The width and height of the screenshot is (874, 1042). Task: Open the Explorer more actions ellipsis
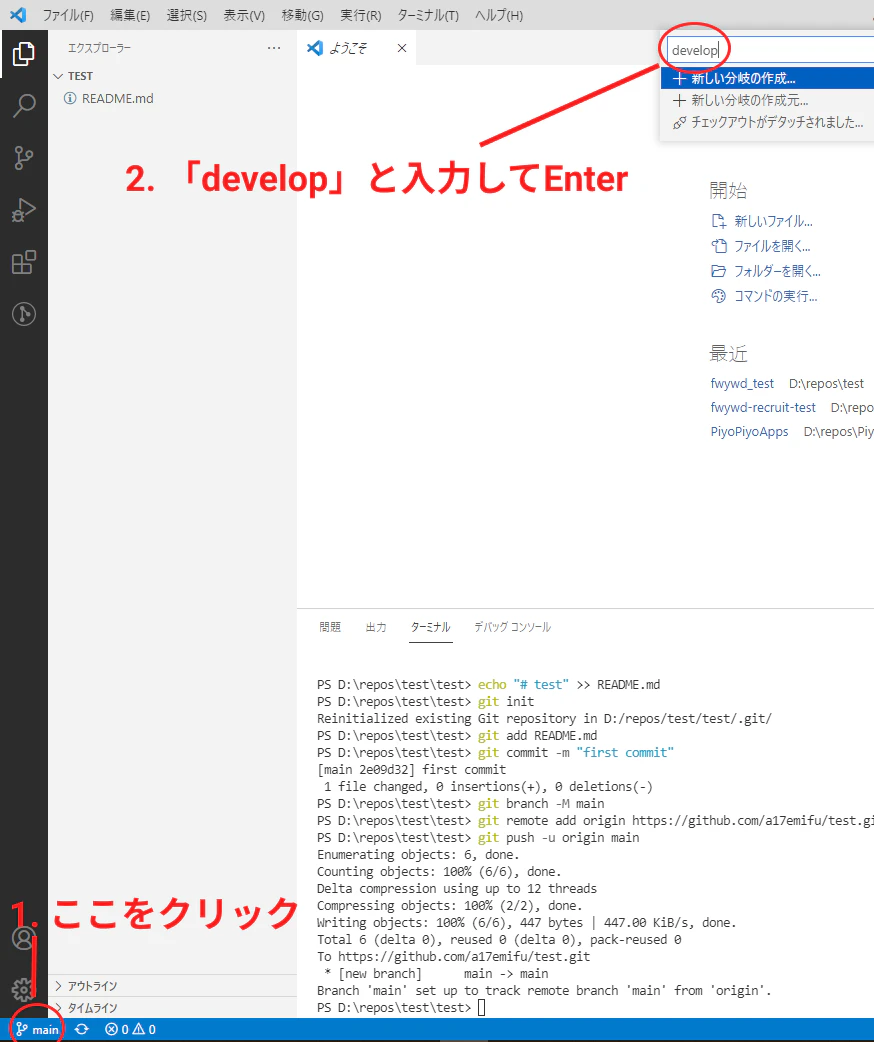(274, 48)
